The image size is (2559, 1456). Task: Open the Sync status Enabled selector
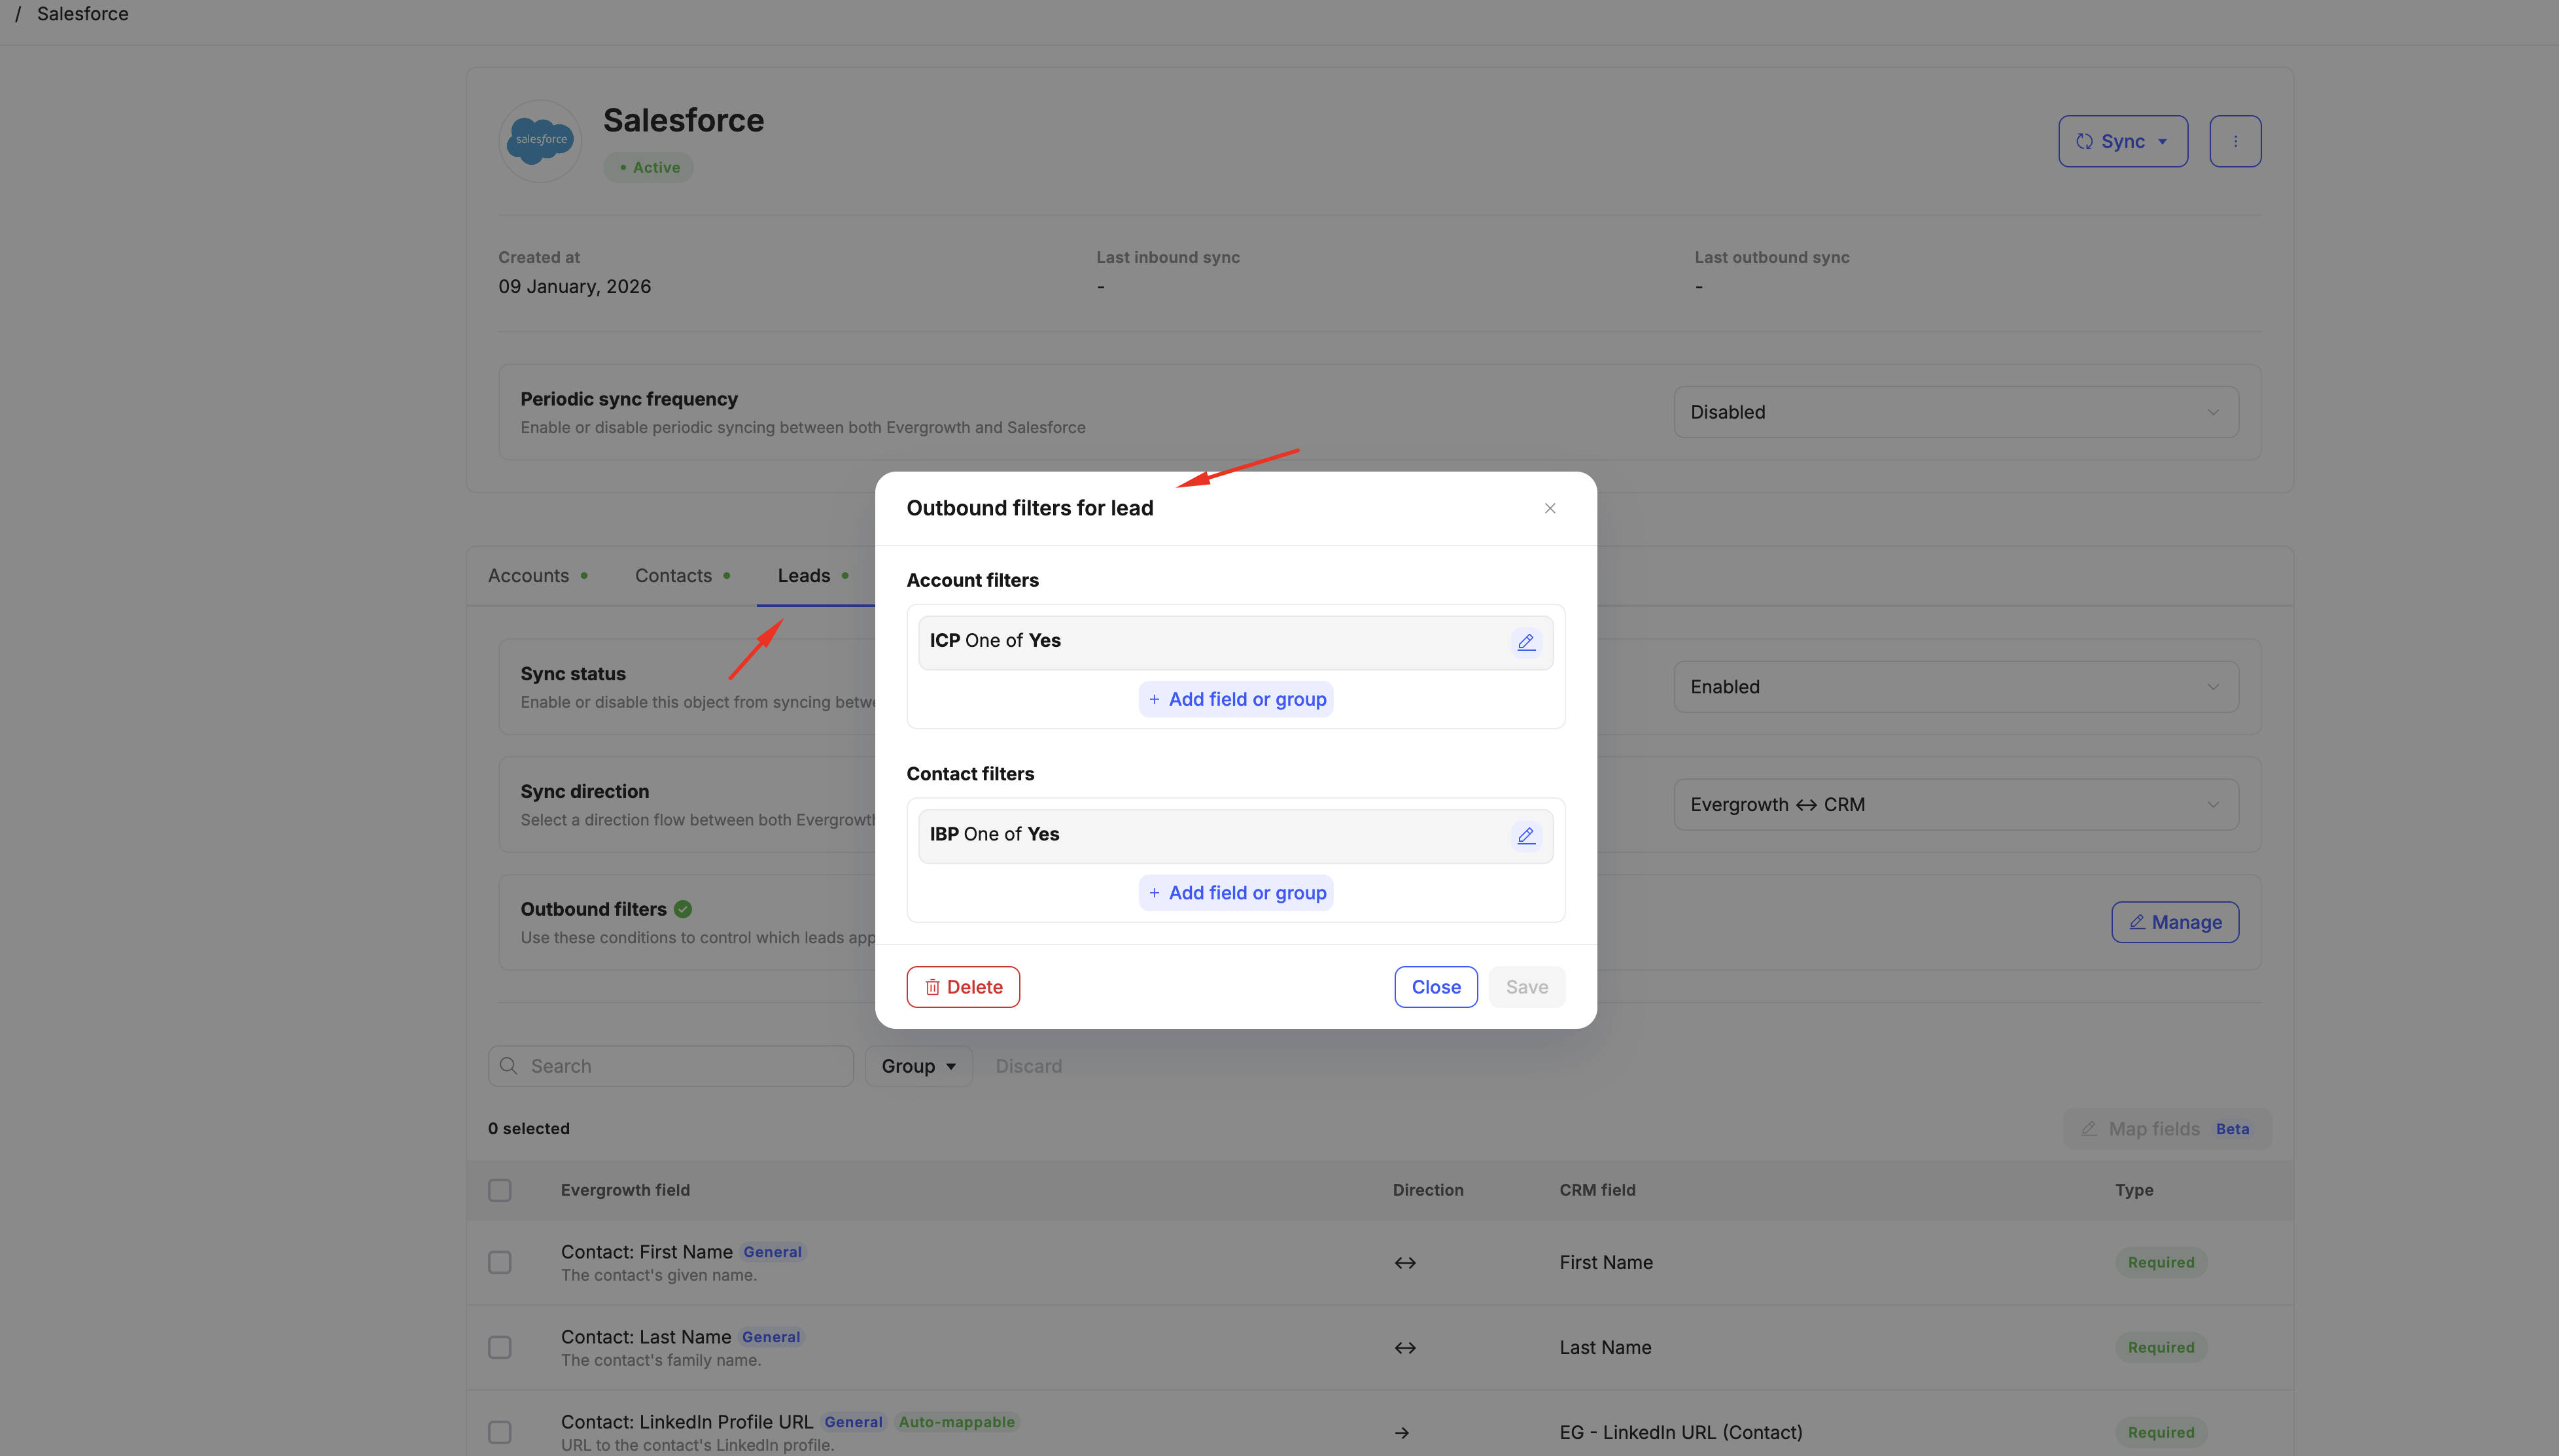(x=1954, y=686)
